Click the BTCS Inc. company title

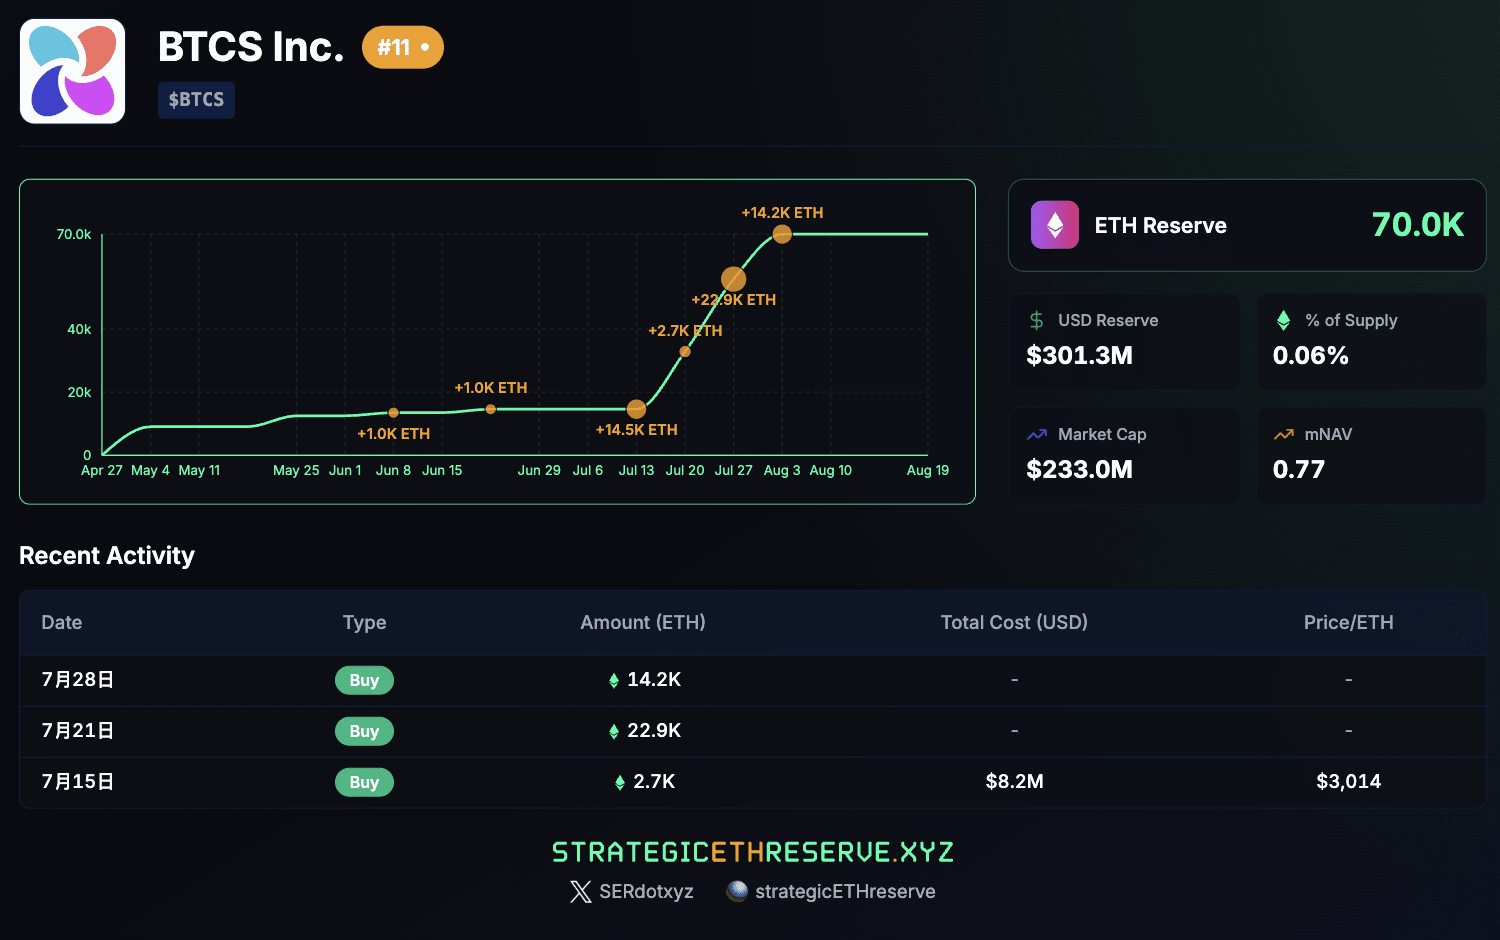(251, 47)
